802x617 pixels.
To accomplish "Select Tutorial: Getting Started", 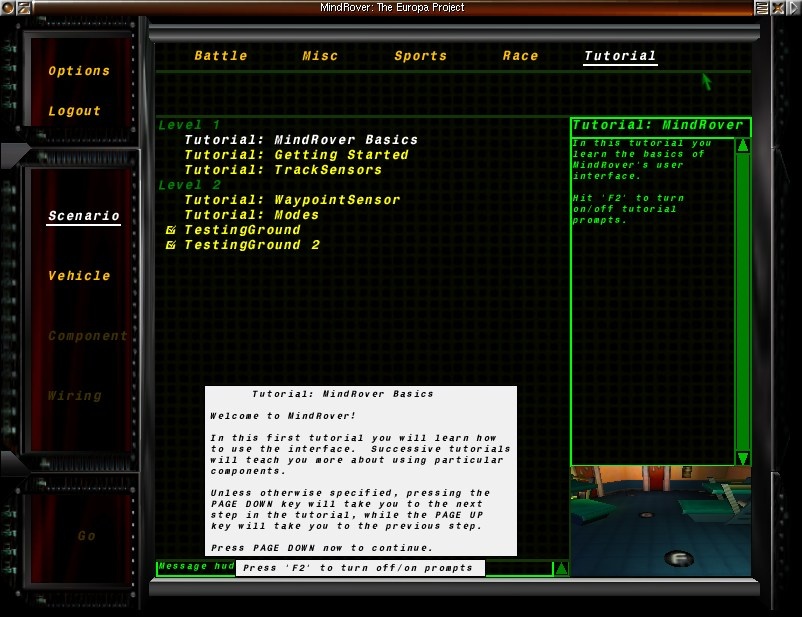I will [296, 155].
